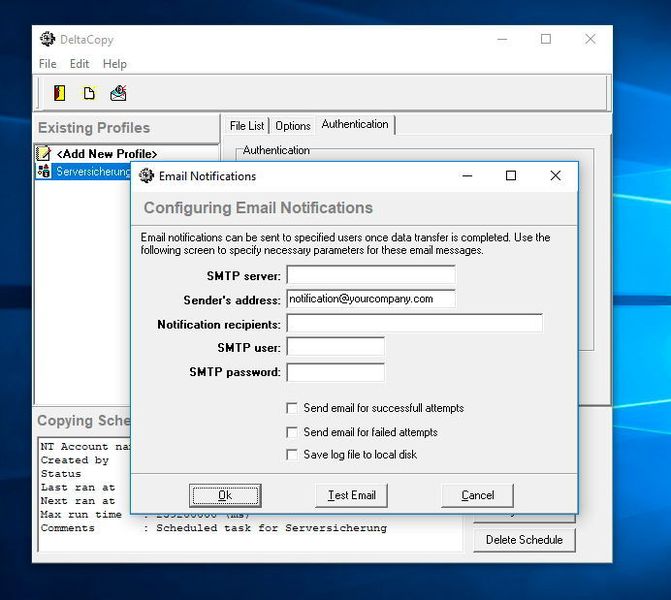Image resolution: width=671 pixels, height=600 pixels.
Task: Select the <Add New Profile> entry
Action: 107,154
